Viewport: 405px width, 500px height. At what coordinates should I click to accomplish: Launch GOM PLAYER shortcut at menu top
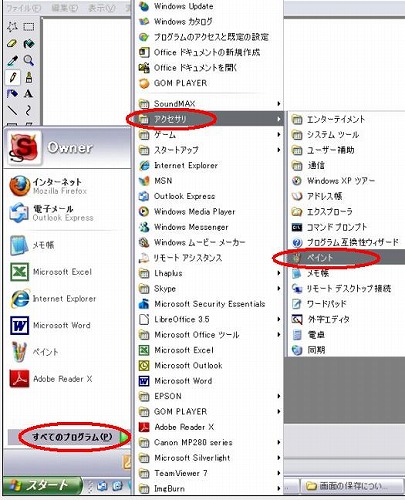[210, 83]
